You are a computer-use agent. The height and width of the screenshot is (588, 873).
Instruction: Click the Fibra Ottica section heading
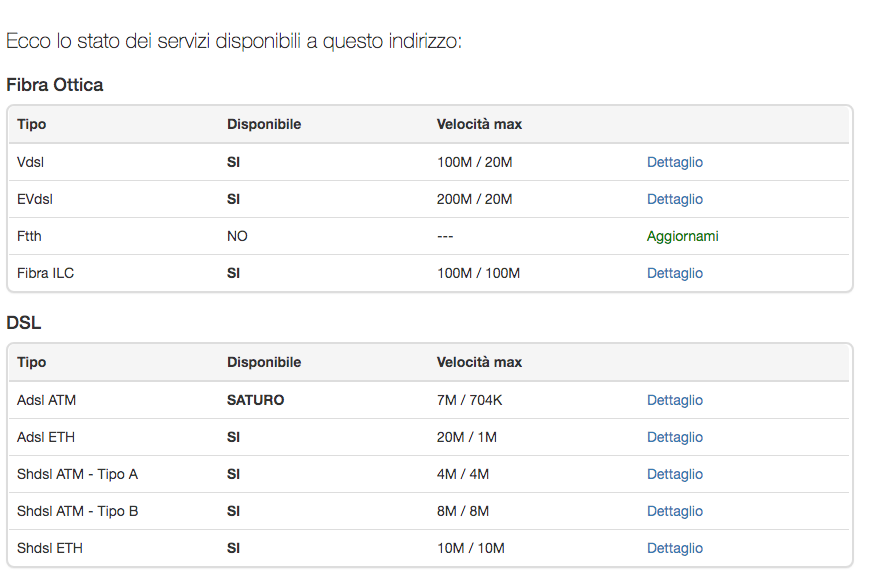tap(55, 85)
